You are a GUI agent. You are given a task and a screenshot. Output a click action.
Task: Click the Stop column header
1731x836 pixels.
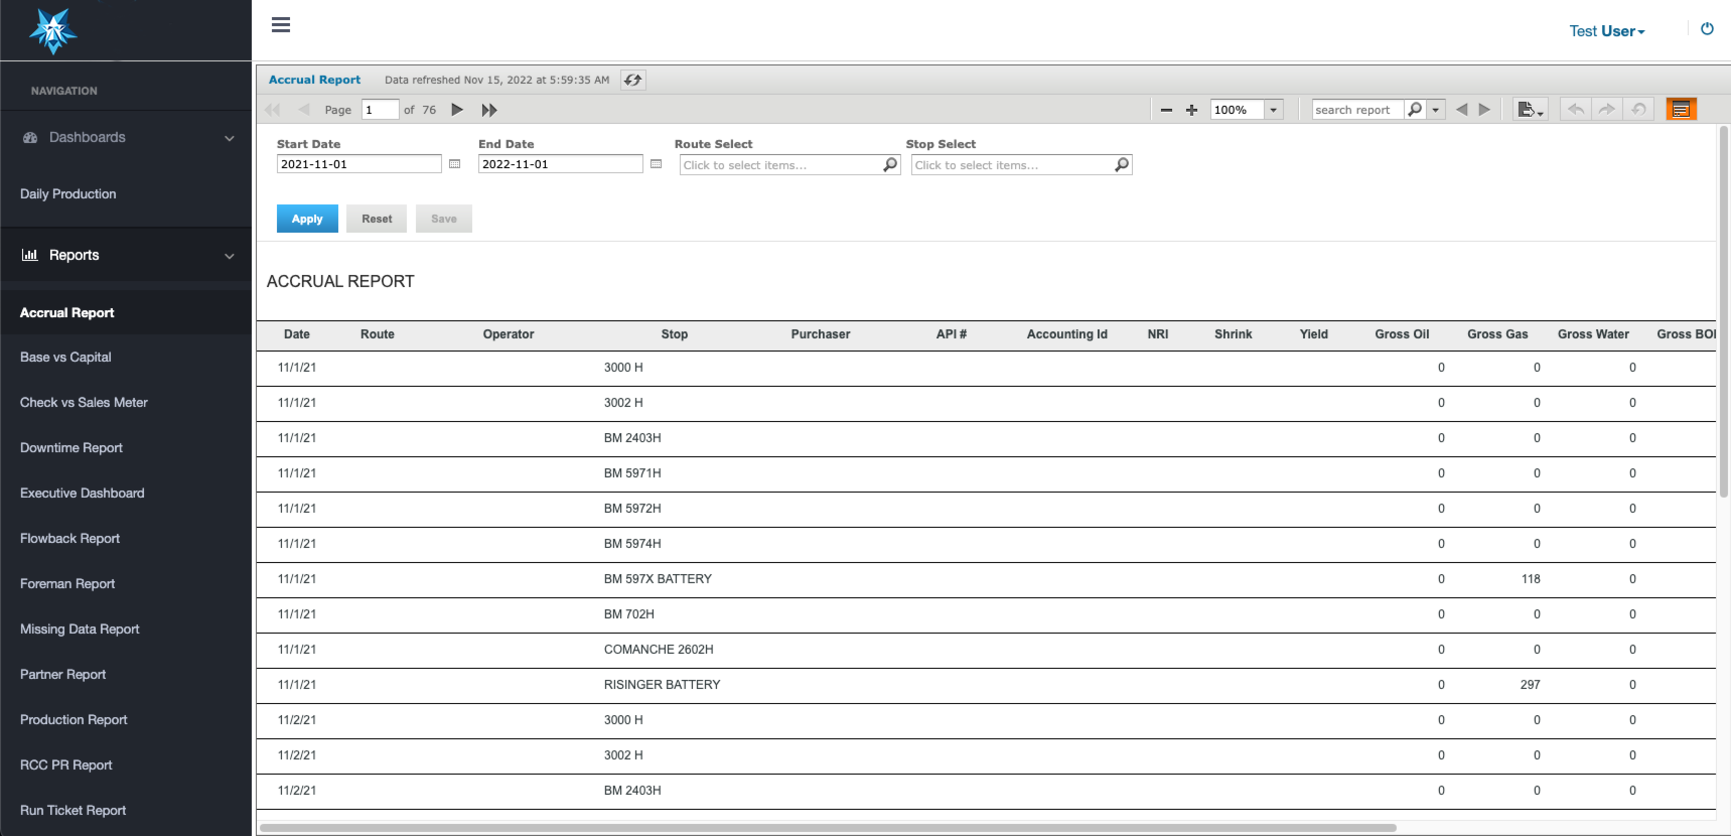675,335
